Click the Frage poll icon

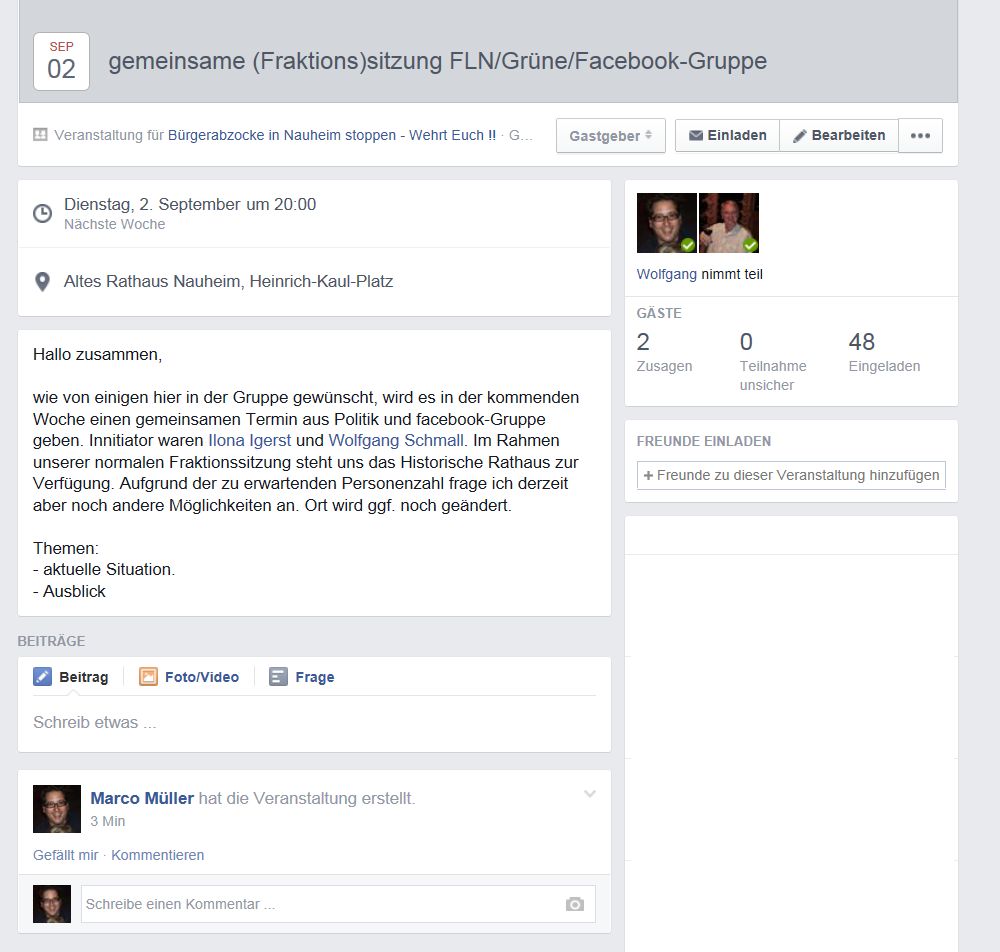pyautogui.click(x=278, y=677)
